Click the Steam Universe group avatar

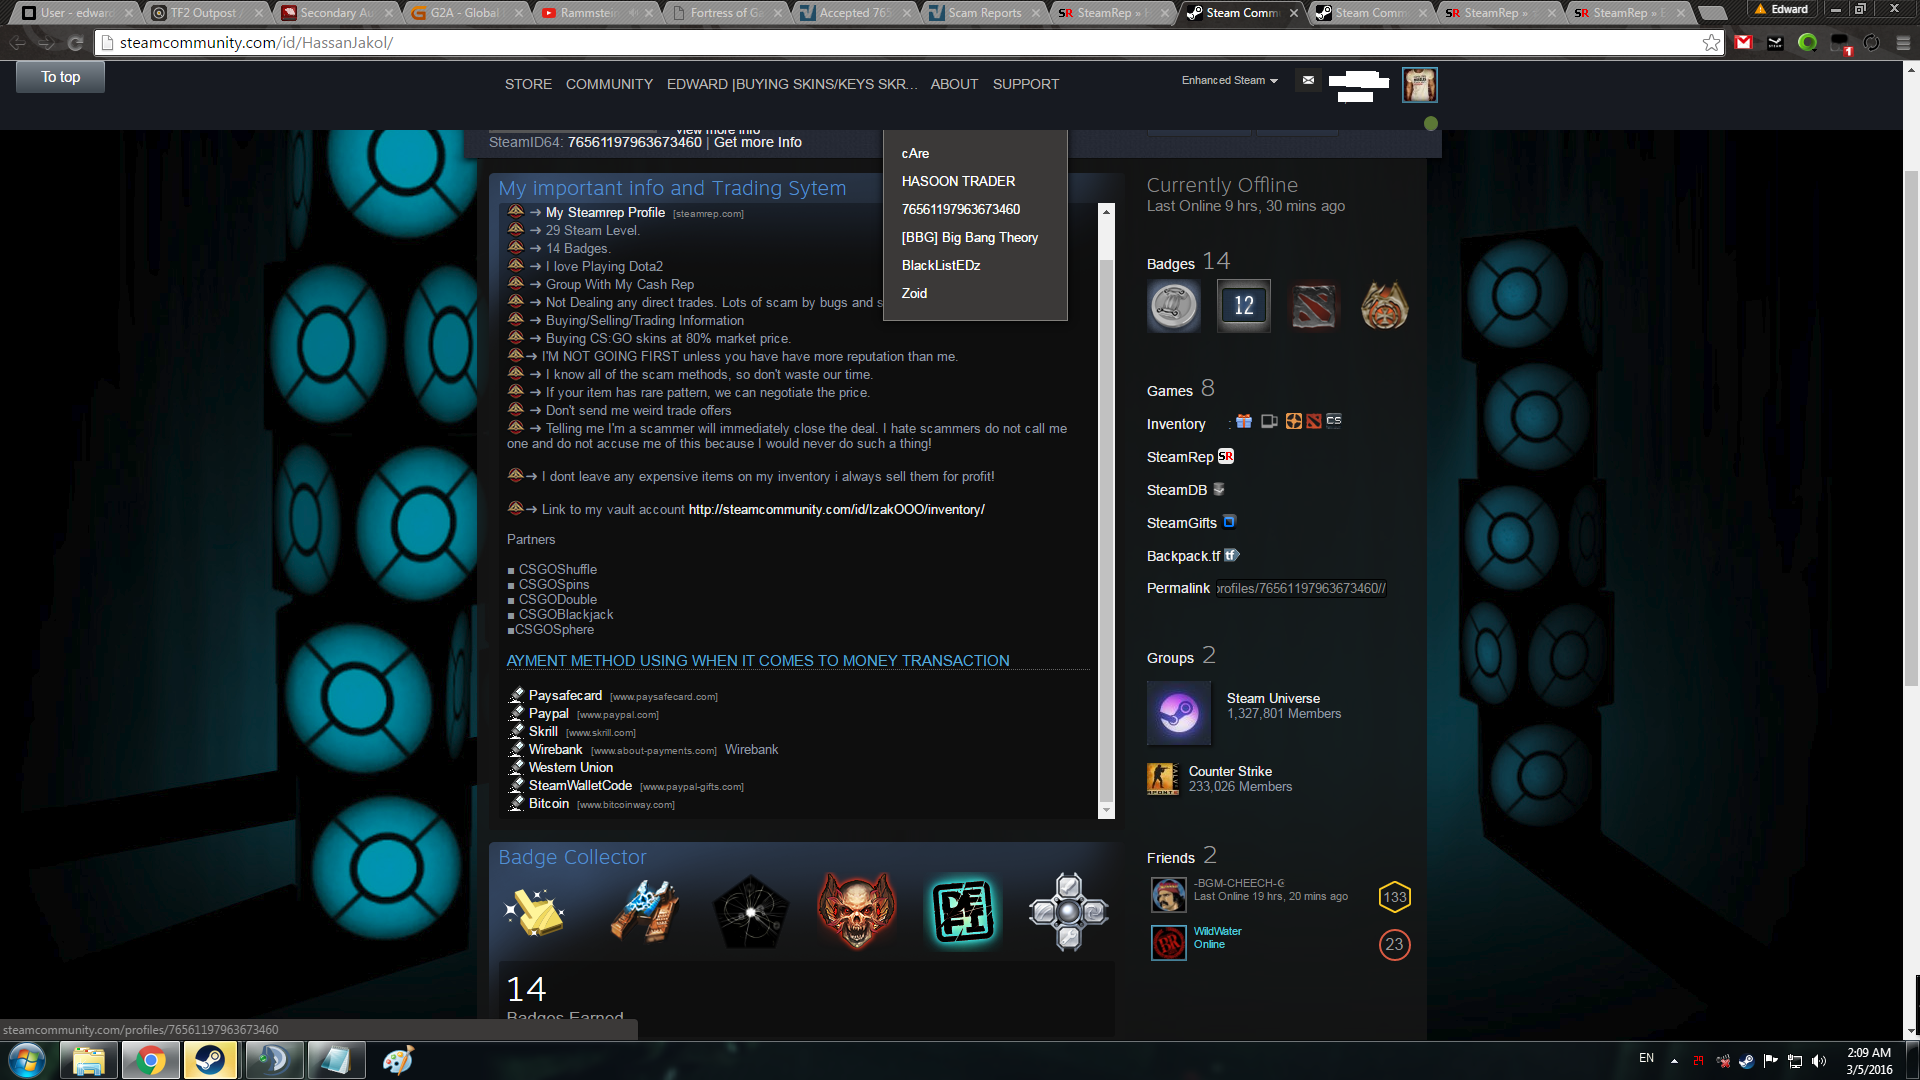pos(1178,713)
